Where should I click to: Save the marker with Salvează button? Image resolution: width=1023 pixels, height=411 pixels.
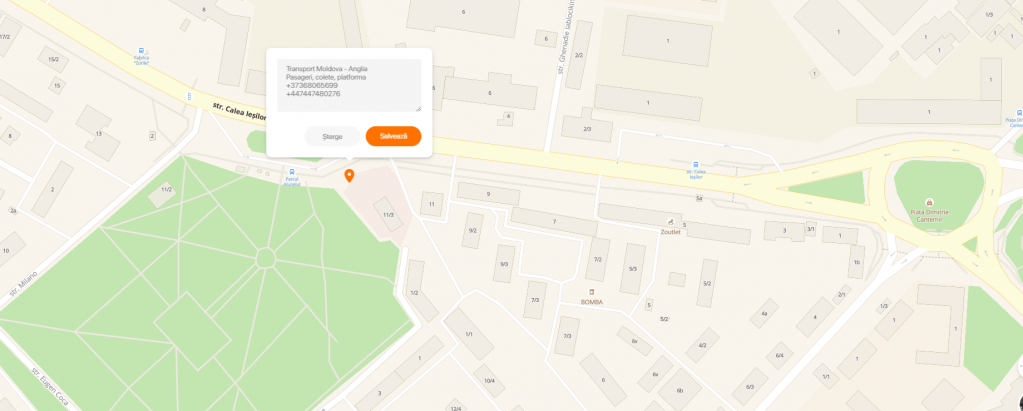pyautogui.click(x=393, y=136)
